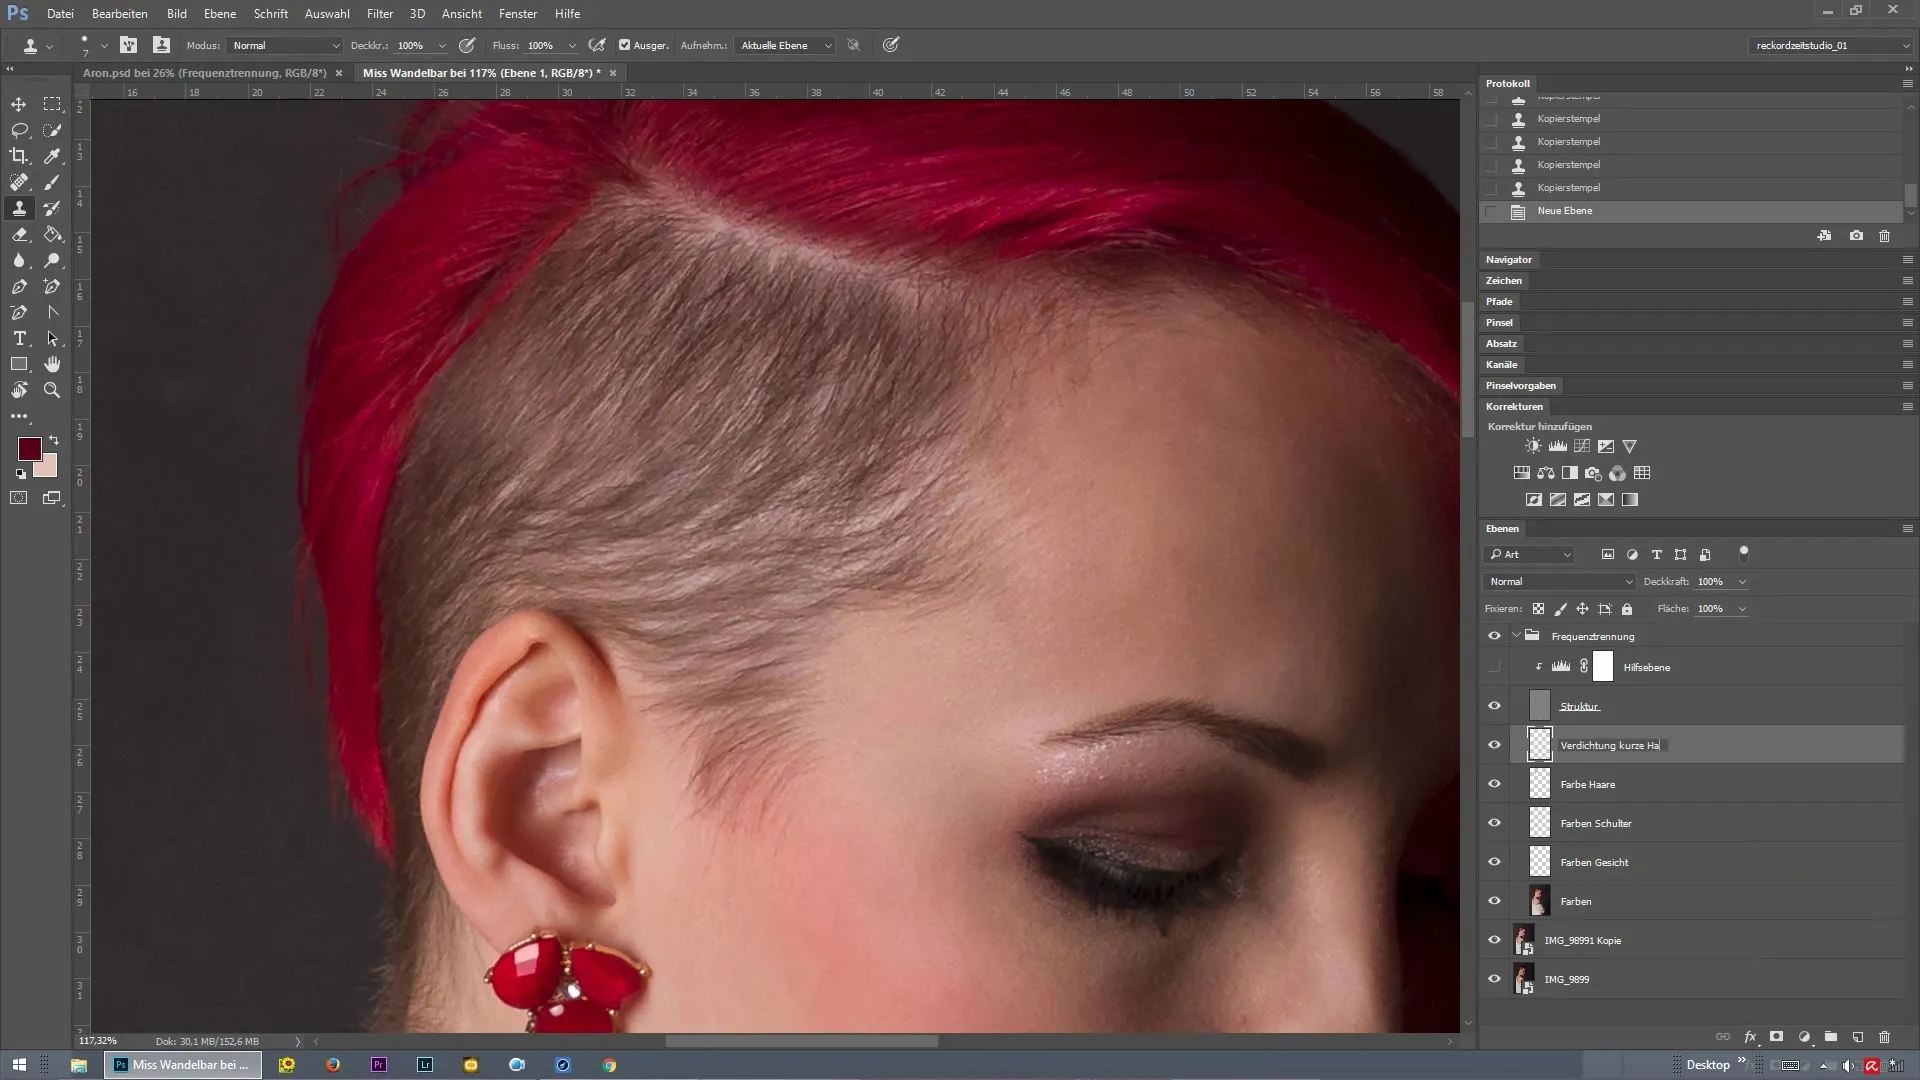
Task: Open the layer filter Art dropdown
Action: pos(1530,554)
